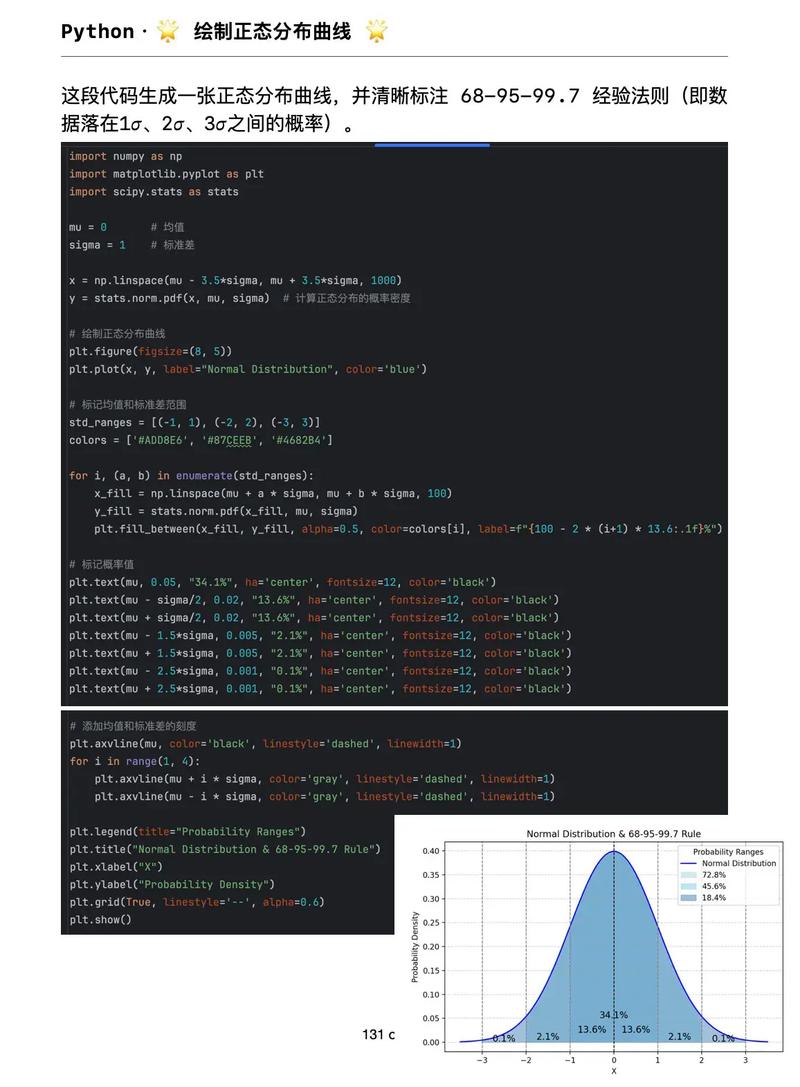Toggle the 13.6% shaded region label
The height and width of the screenshot is (1087, 800).
tap(591, 1029)
